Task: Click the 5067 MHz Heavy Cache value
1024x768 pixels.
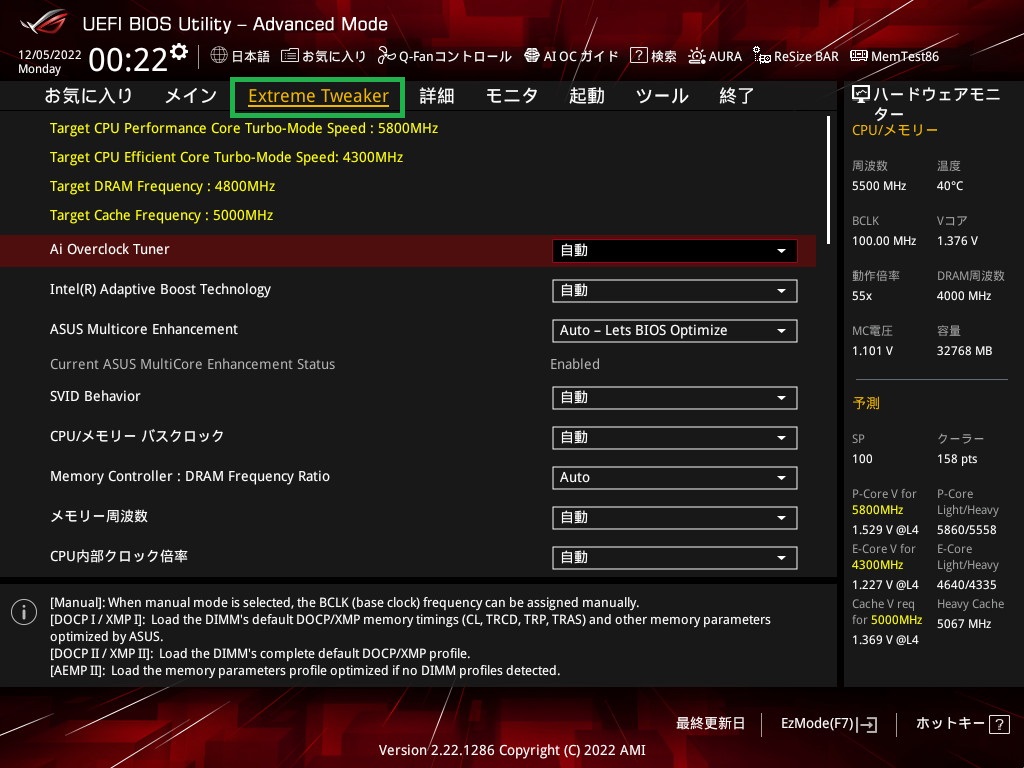Action: (963, 624)
